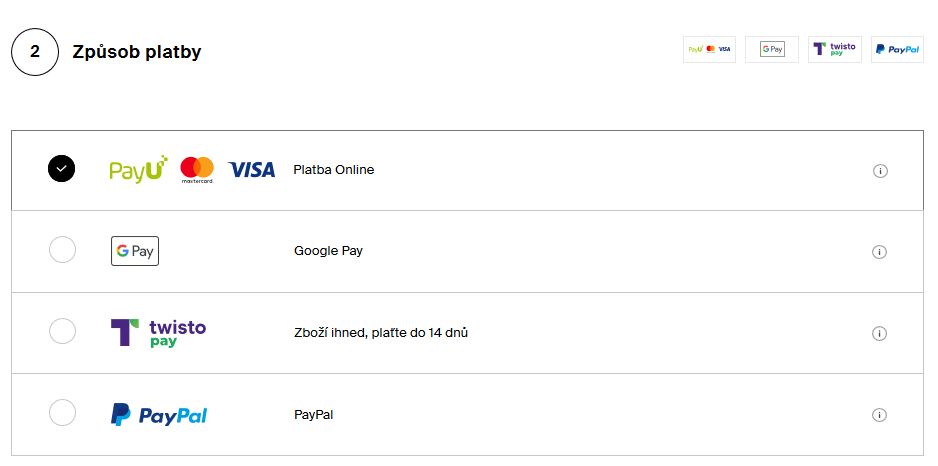The width and height of the screenshot is (938, 466).
Task: Show info for Twisto pay option
Action: [880, 333]
